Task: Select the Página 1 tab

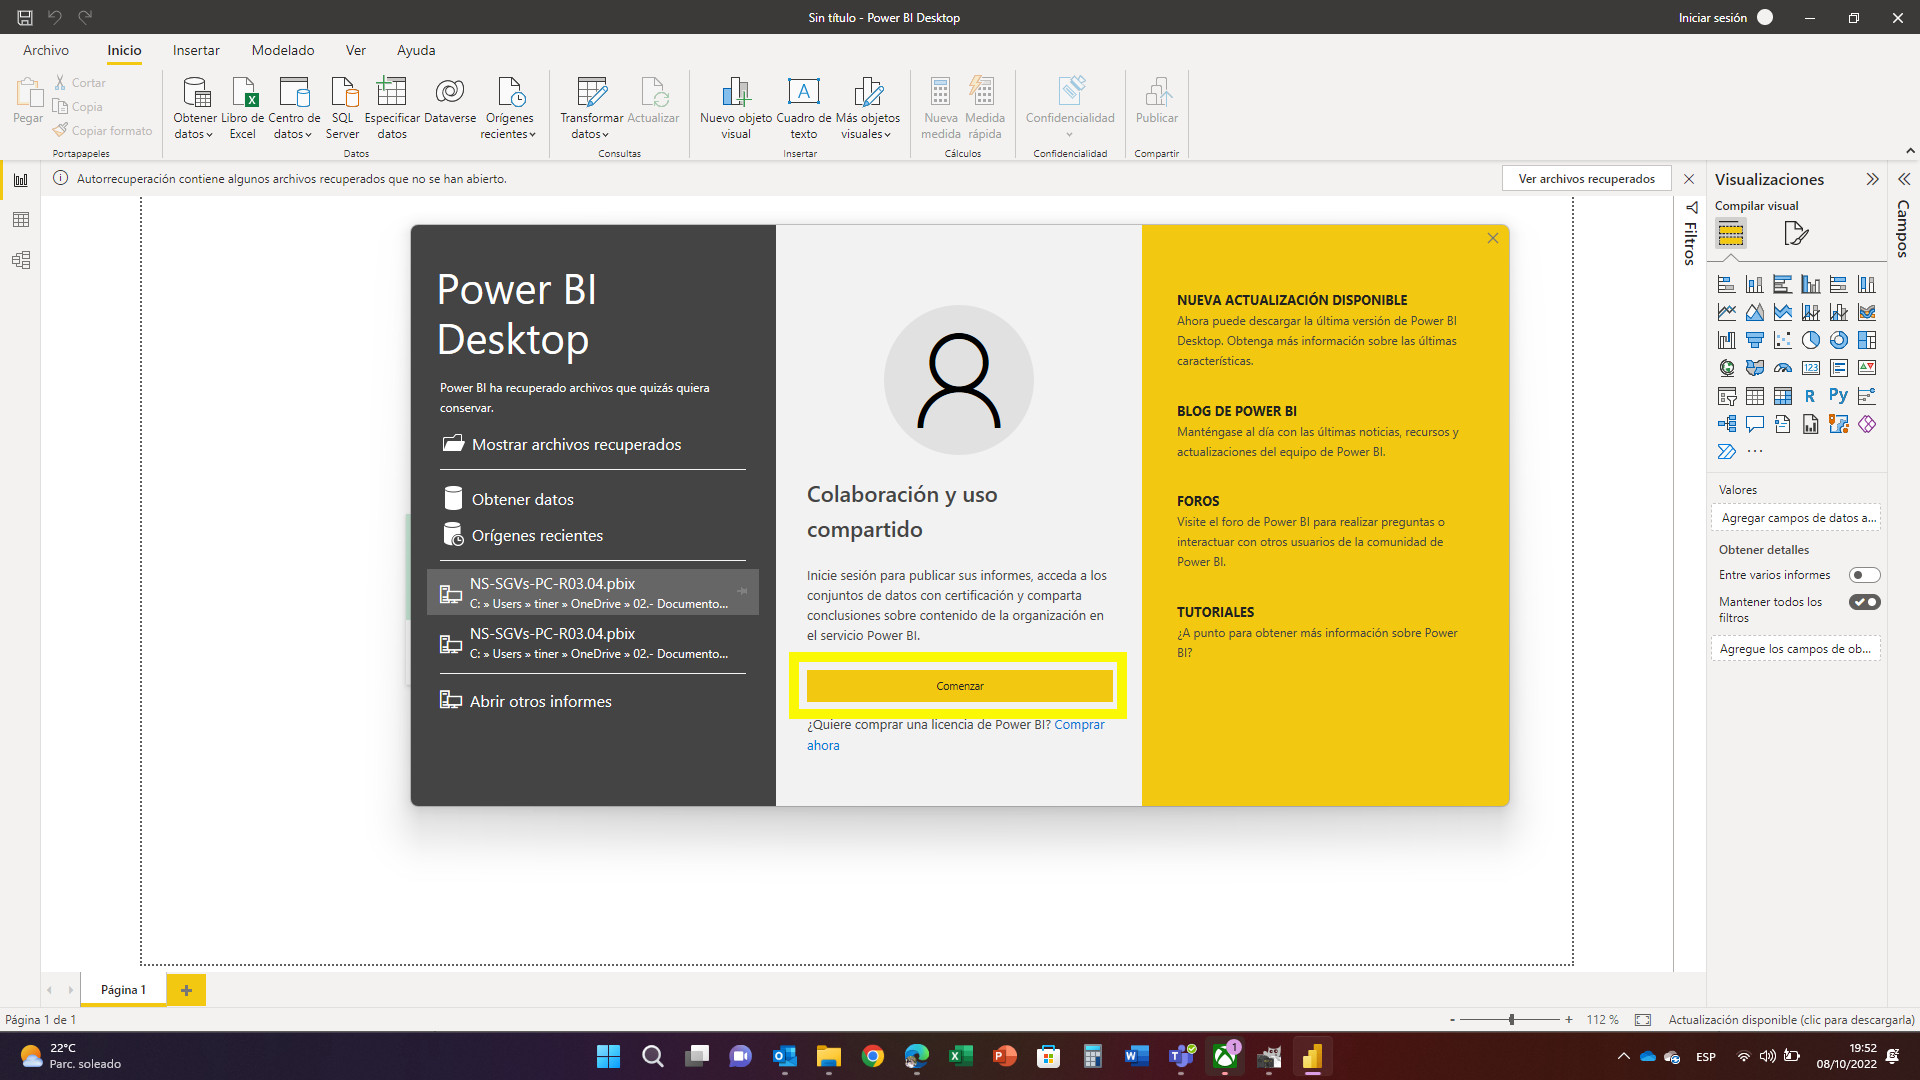Action: pyautogui.click(x=122, y=989)
